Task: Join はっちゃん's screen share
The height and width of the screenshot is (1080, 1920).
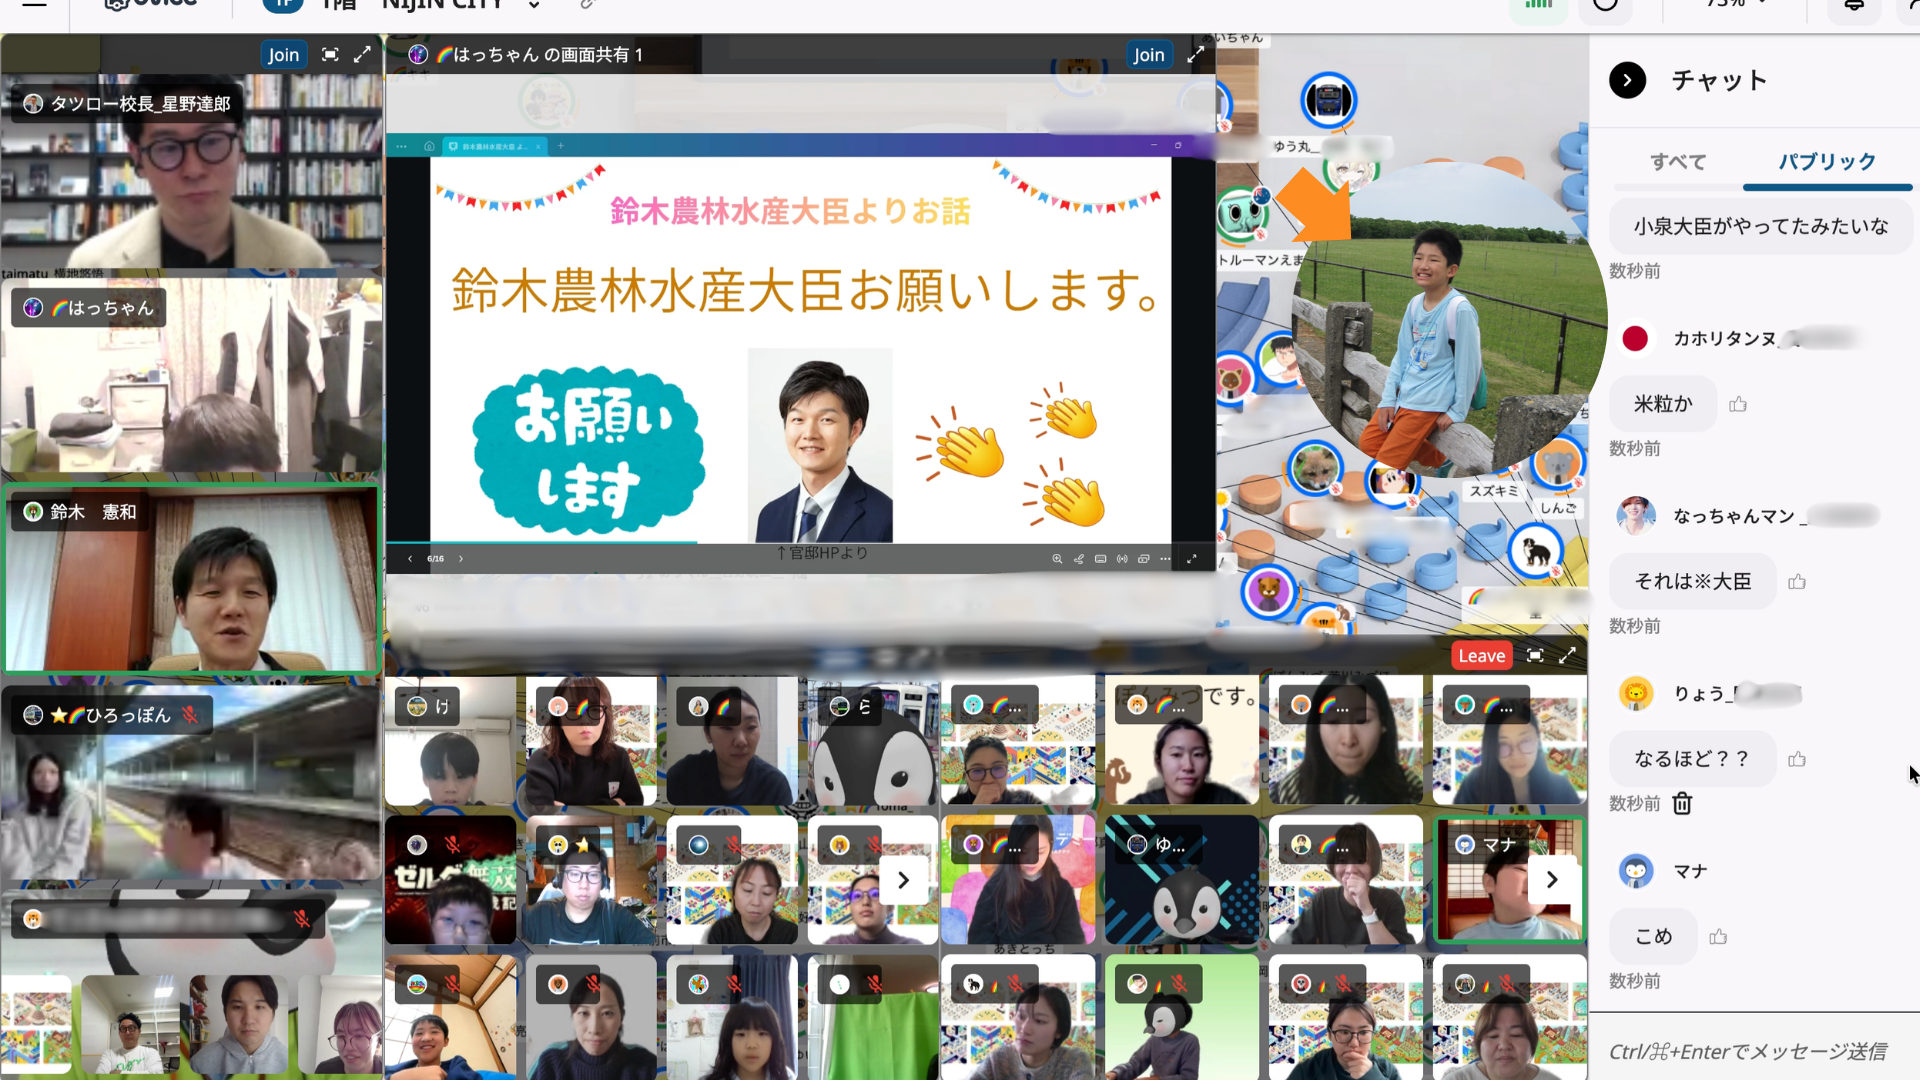Action: pyautogui.click(x=1148, y=55)
